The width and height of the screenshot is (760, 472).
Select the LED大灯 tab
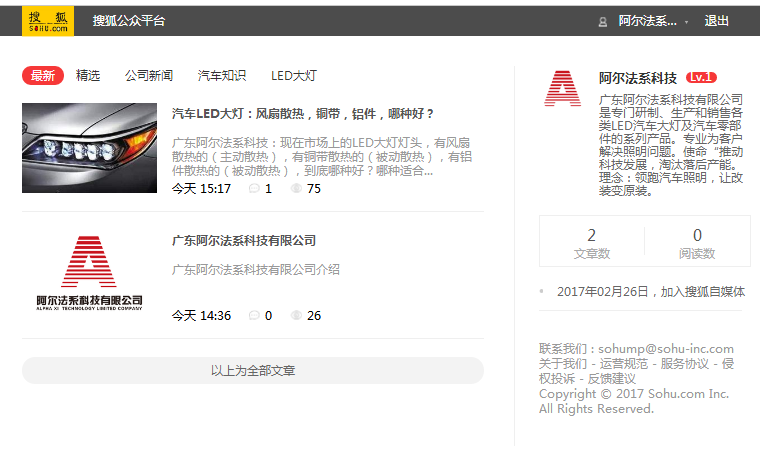[294, 76]
